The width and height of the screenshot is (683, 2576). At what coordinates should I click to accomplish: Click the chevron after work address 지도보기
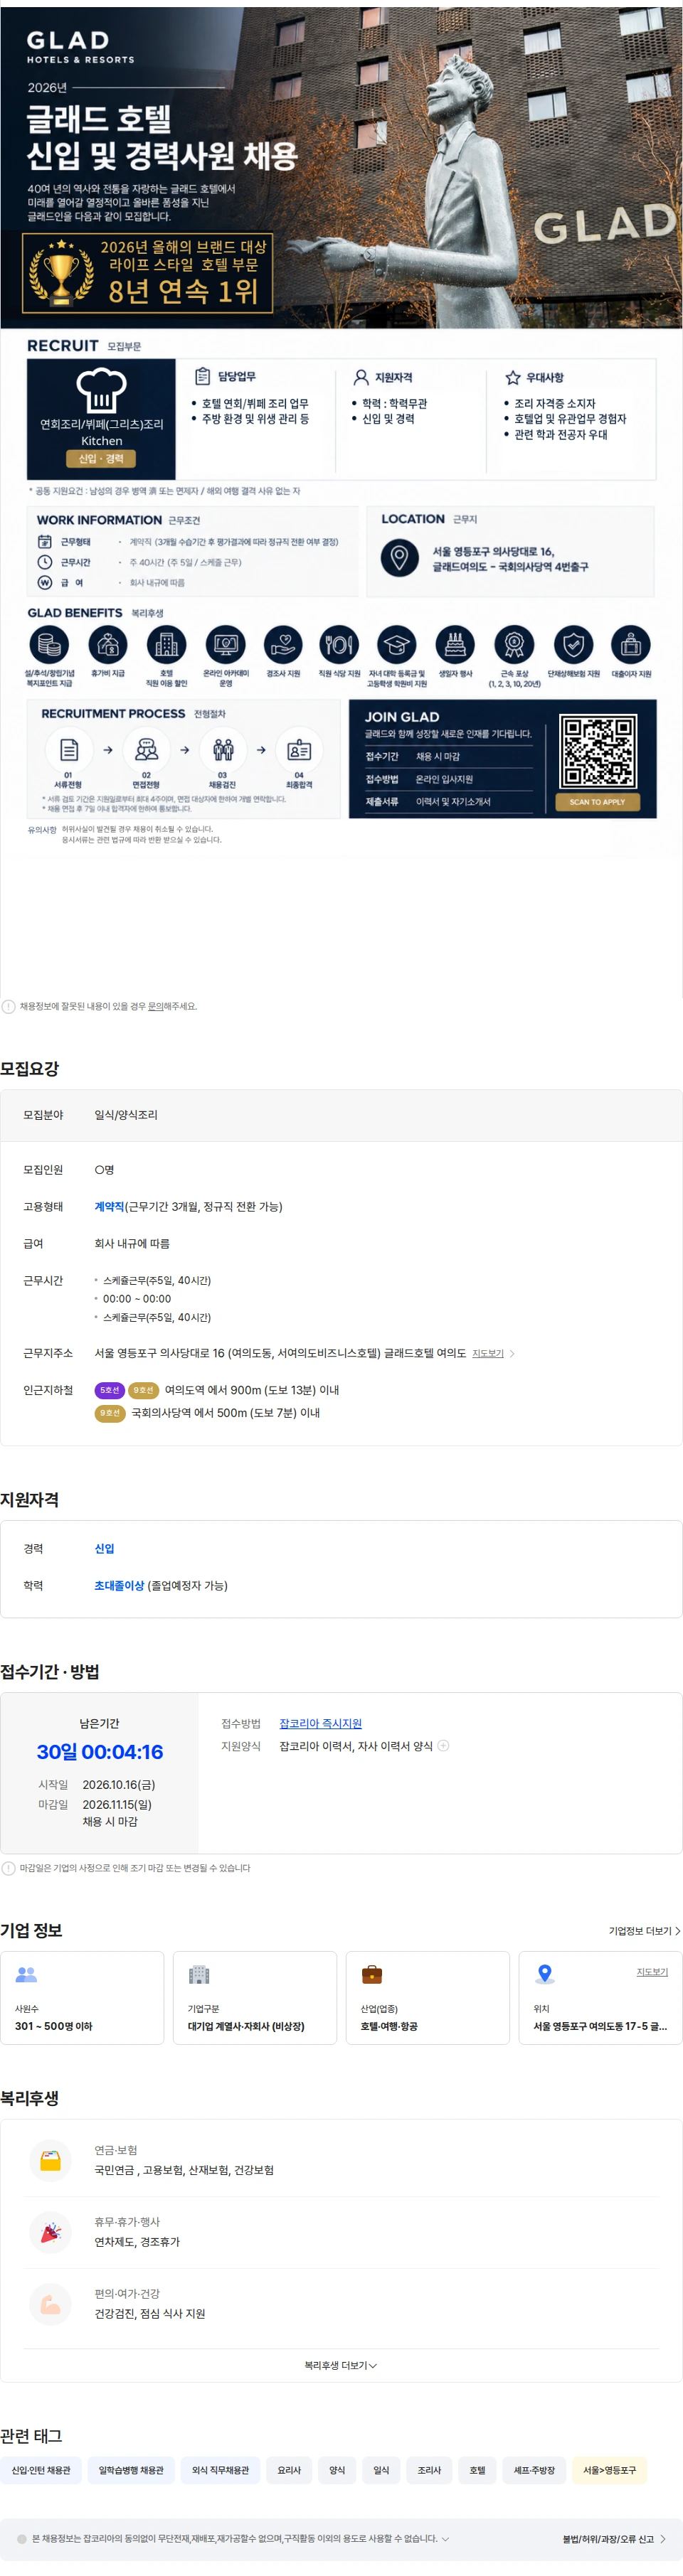coord(512,1353)
